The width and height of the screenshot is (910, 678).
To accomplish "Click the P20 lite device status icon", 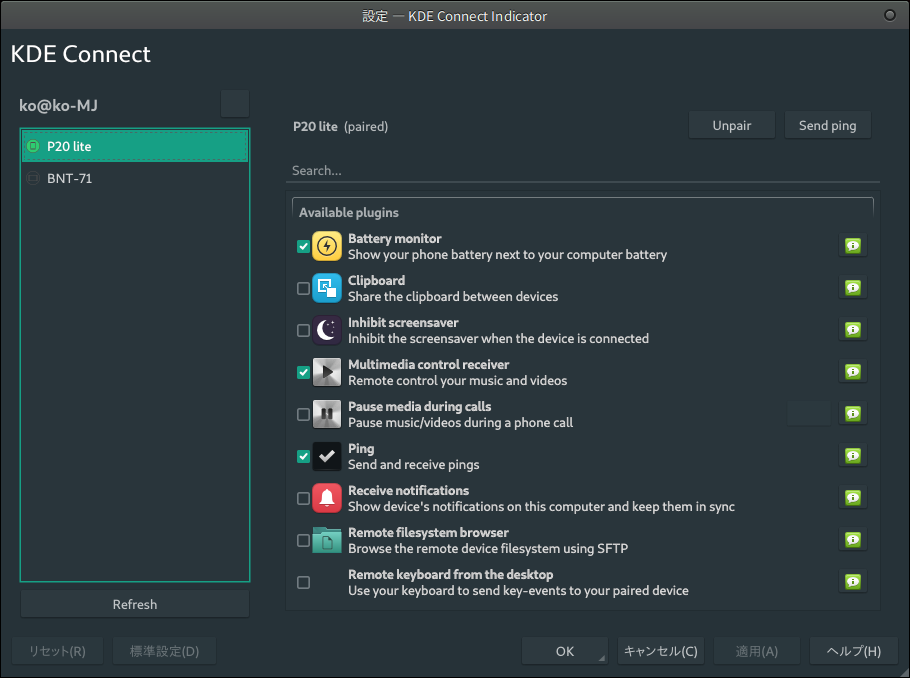I will click(33, 146).
